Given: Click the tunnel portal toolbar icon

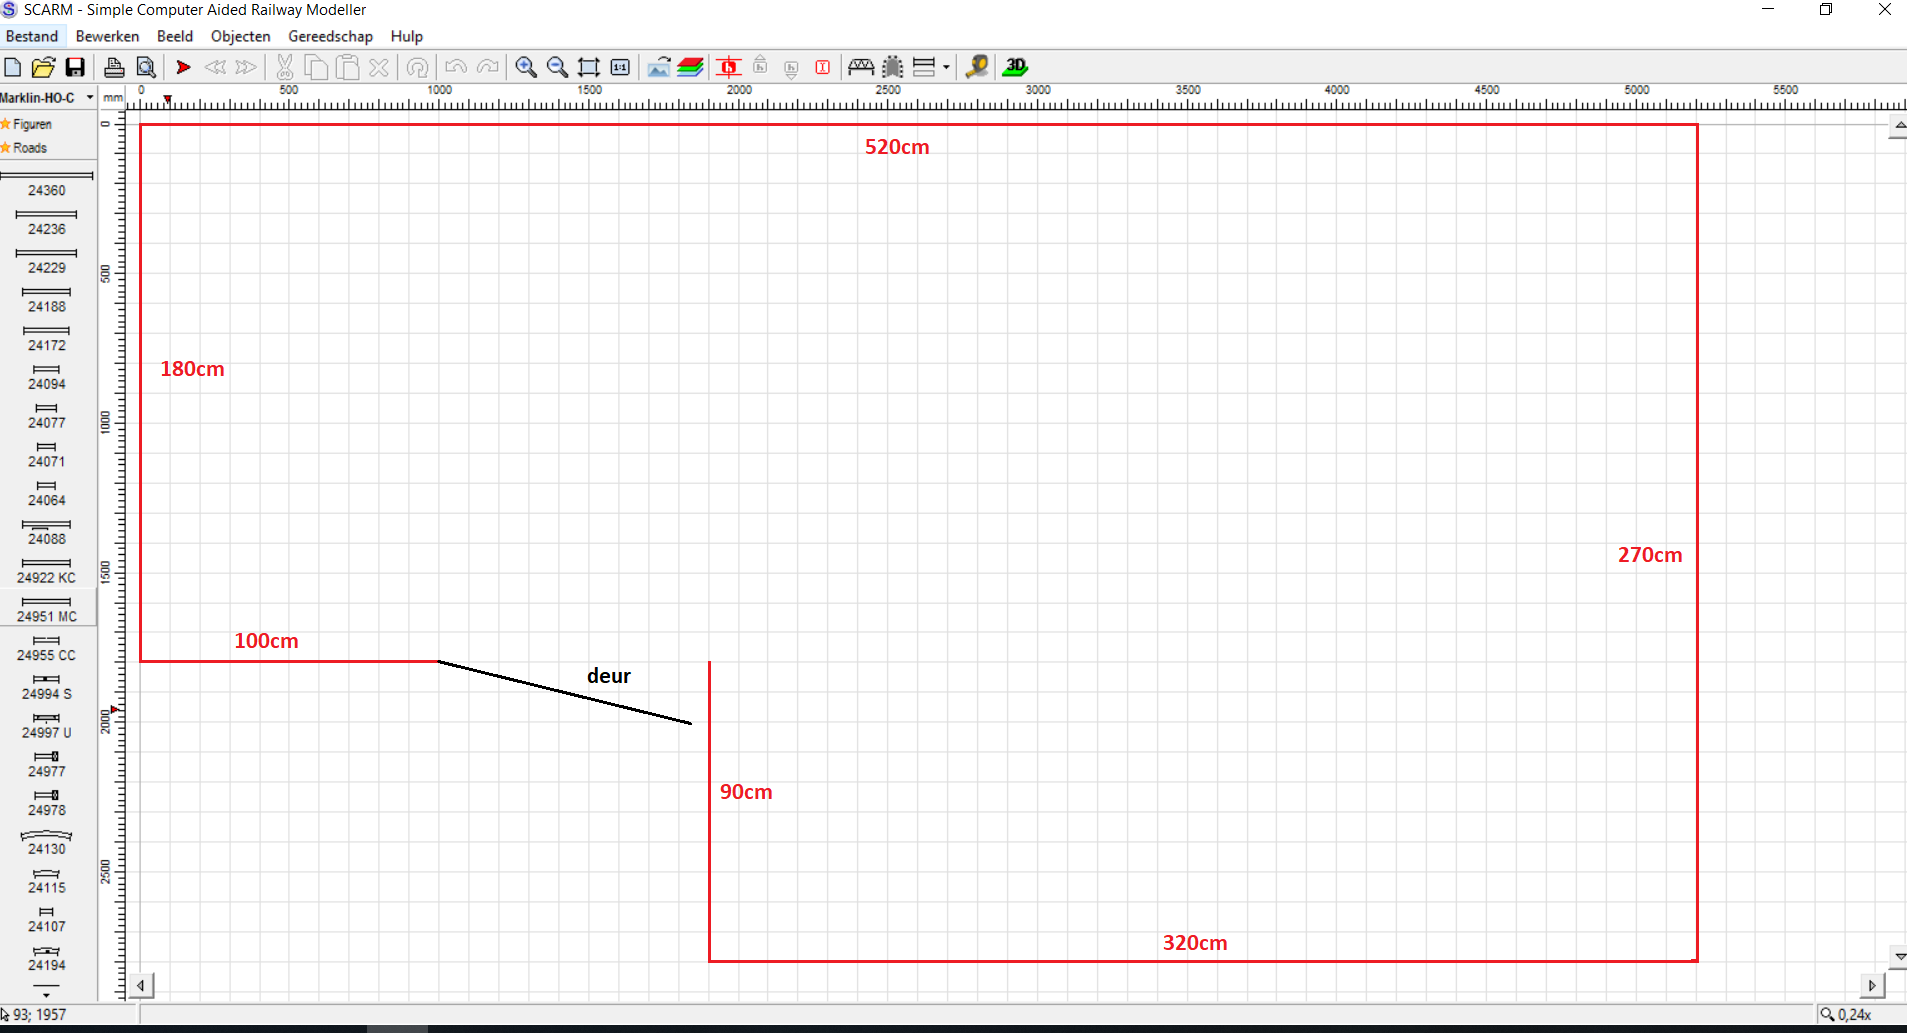Looking at the screenshot, I should coord(893,67).
